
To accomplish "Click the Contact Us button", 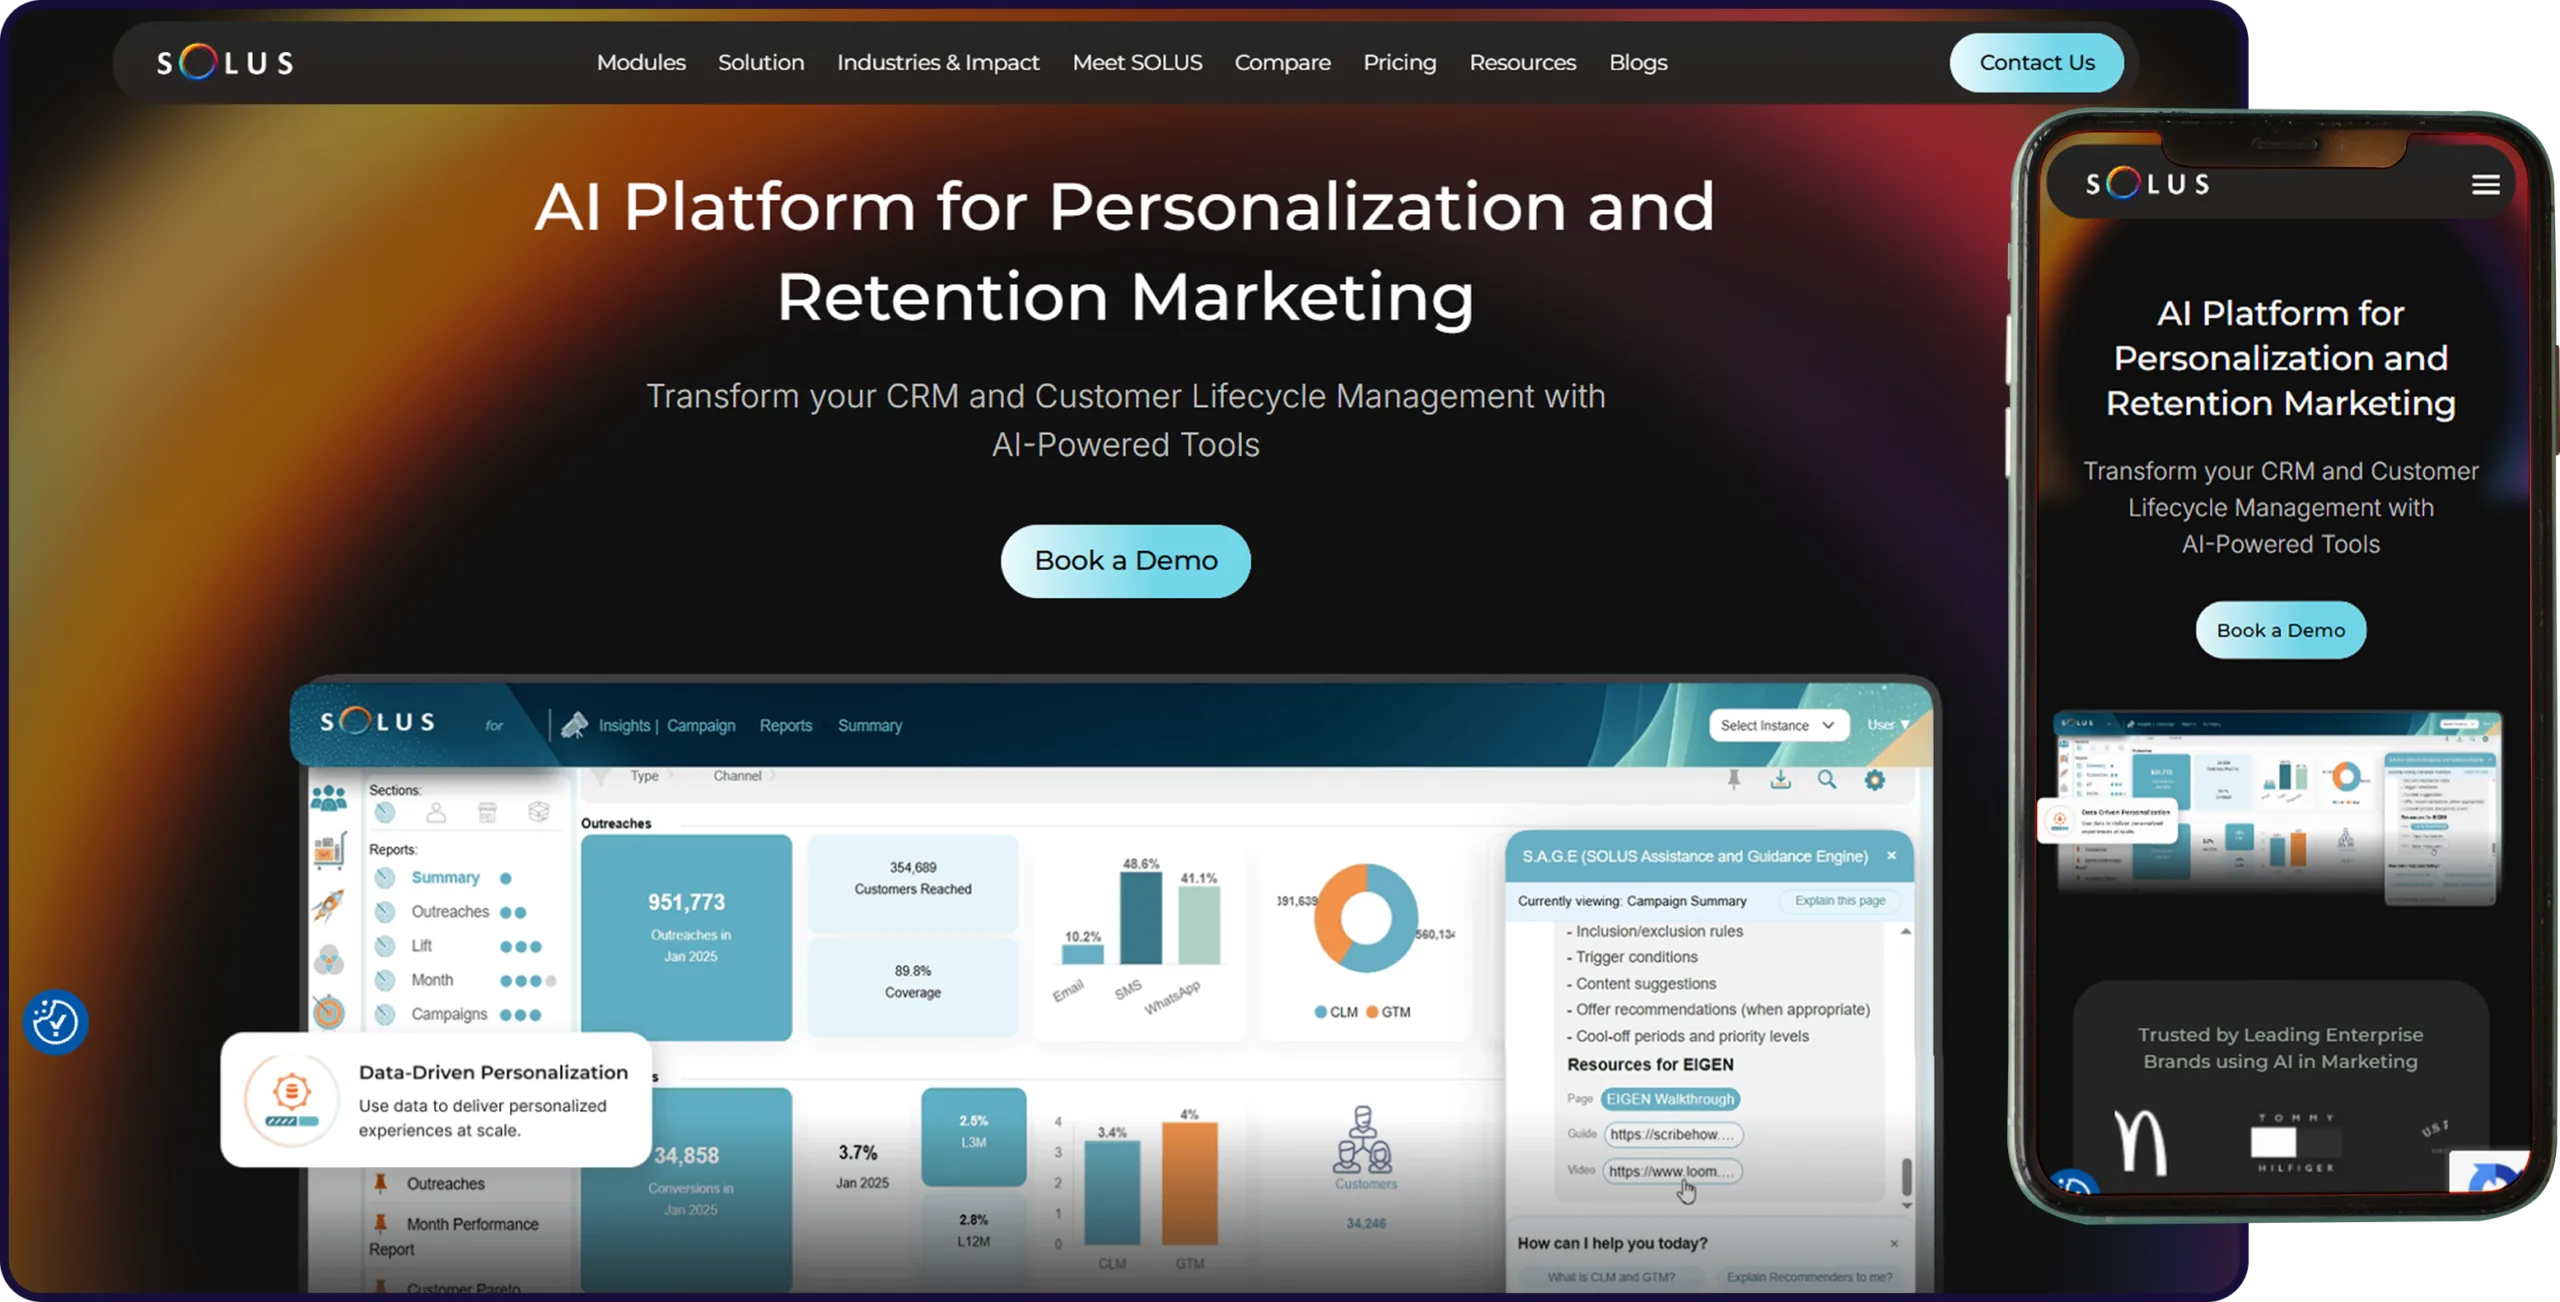I will point(2037,63).
